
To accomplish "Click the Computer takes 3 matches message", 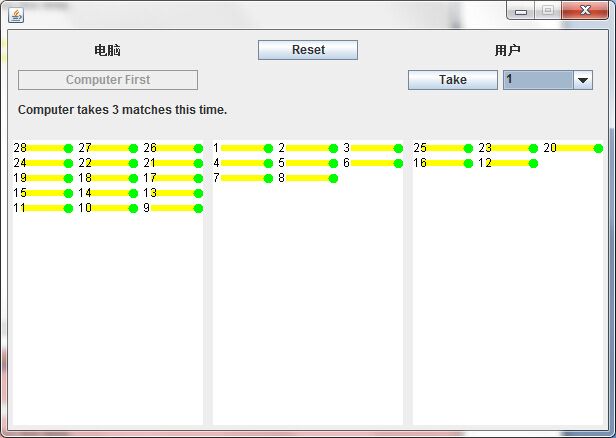I will 123,110.
